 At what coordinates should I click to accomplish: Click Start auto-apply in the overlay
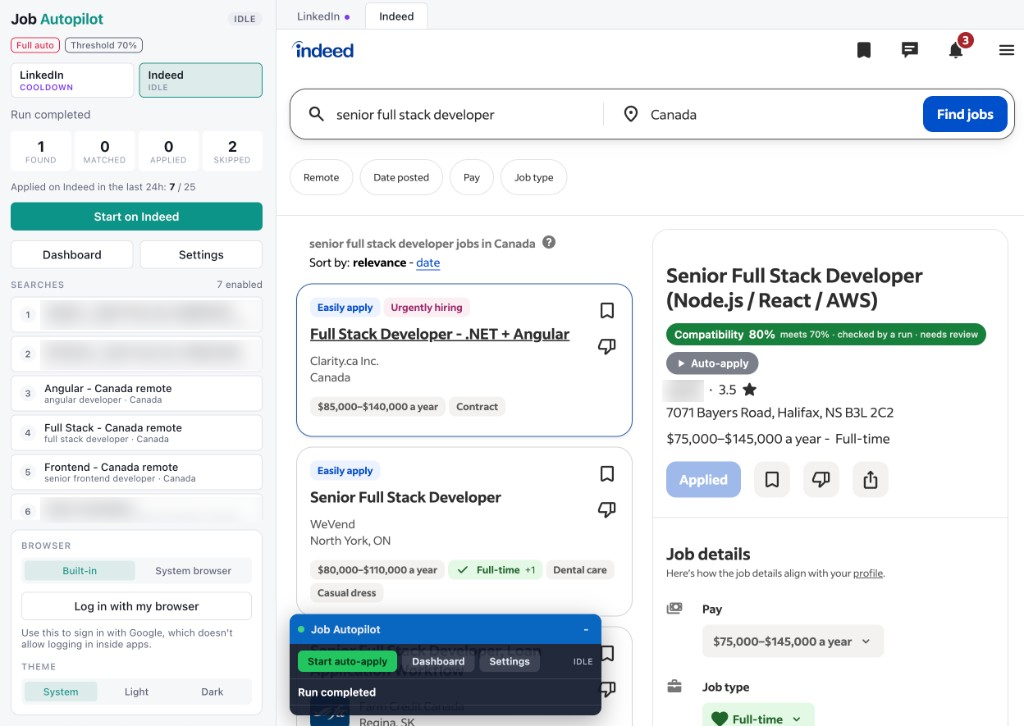(347, 661)
